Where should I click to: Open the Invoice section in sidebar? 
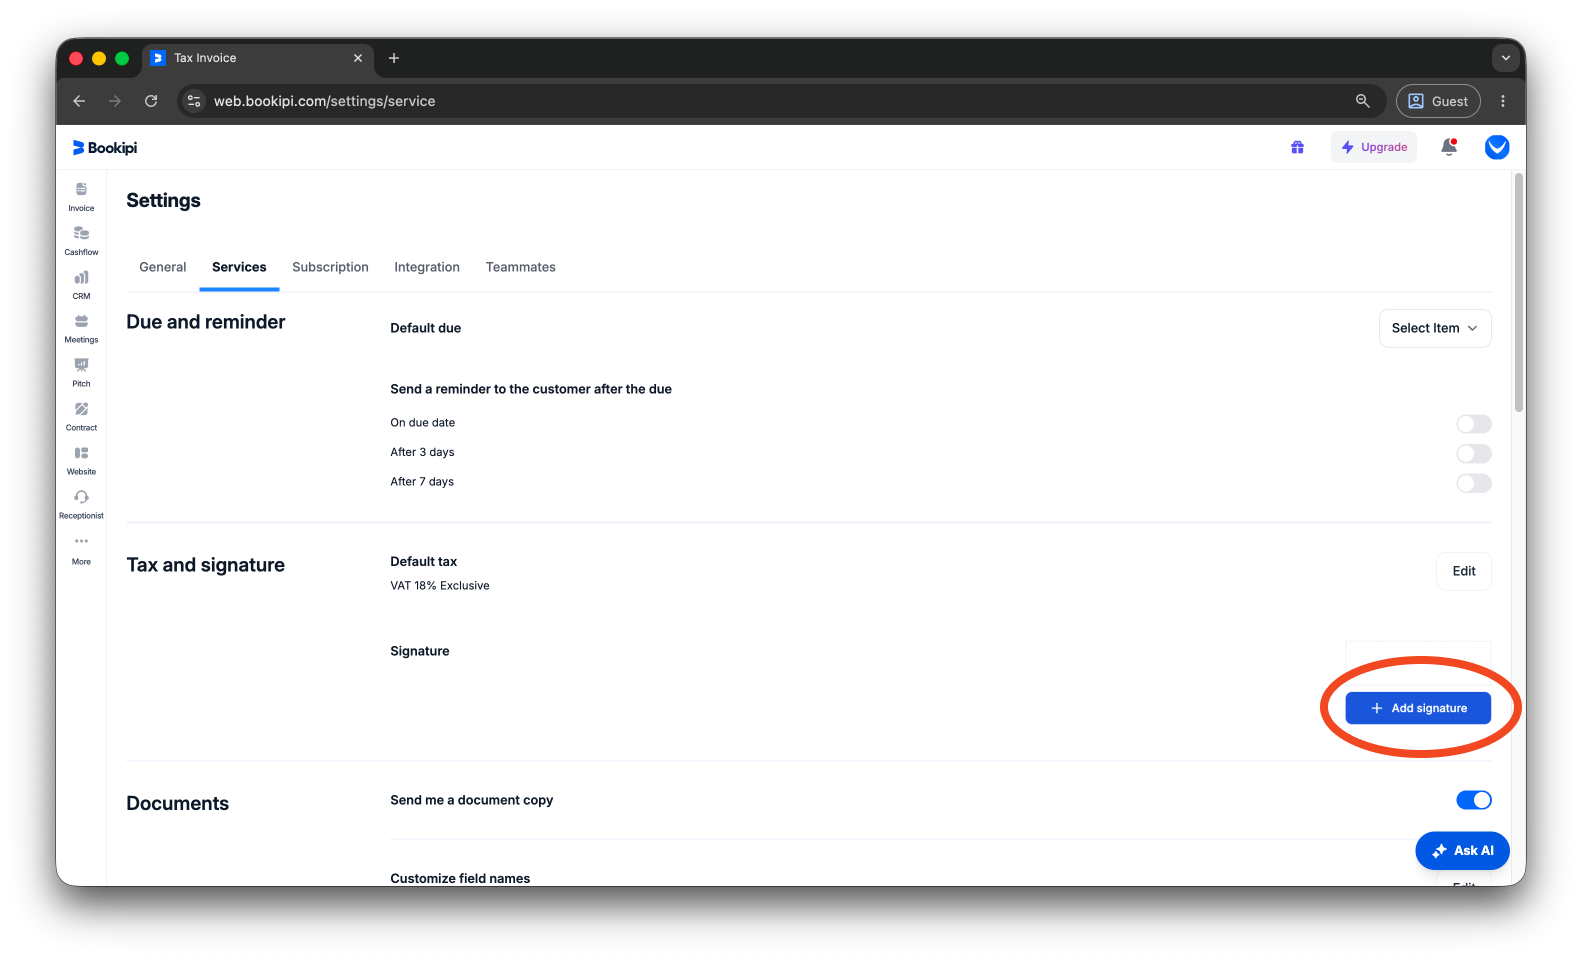(x=81, y=197)
